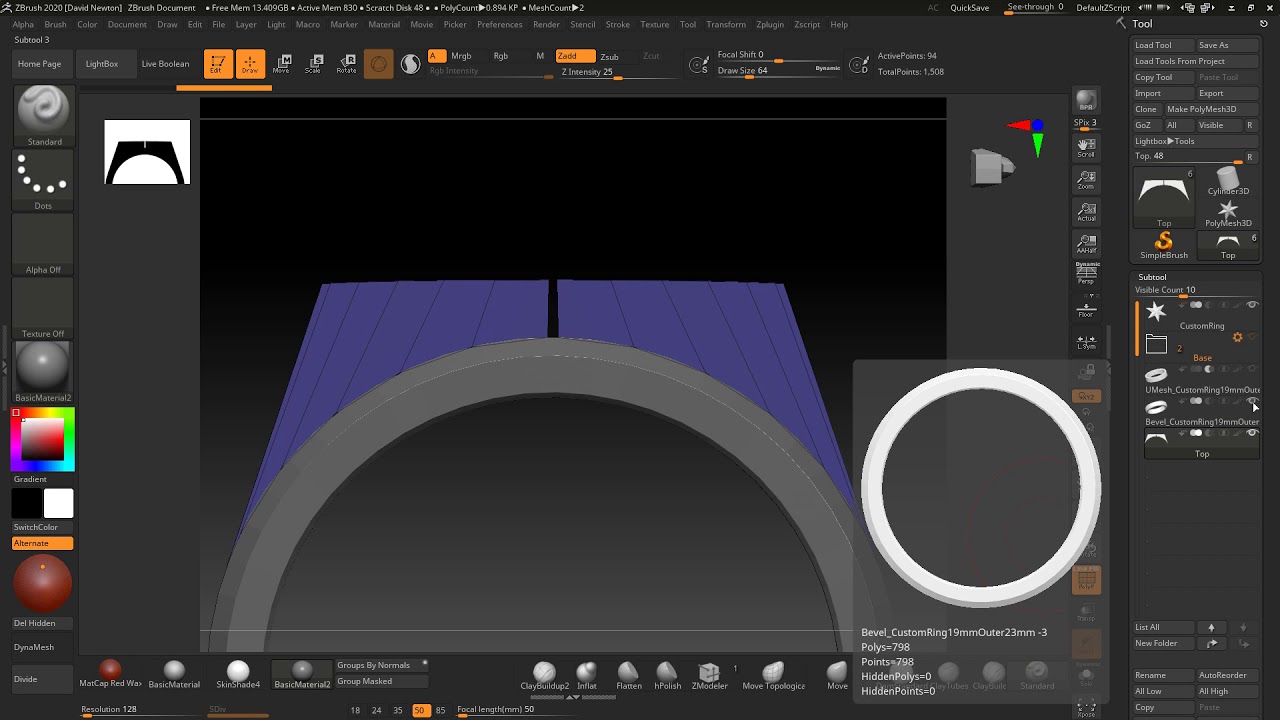Select the ClayBuildup2 brush
The image size is (1280, 720).
(544, 675)
